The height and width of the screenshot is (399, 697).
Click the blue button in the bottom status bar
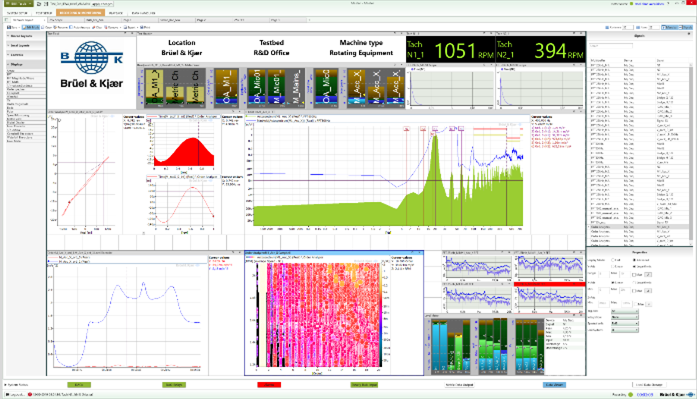pyautogui.click(x=554, y=385)
